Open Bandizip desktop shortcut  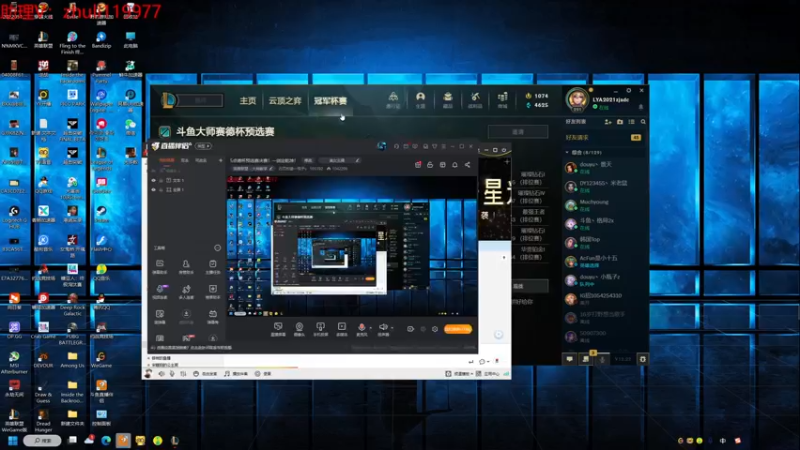101,40
